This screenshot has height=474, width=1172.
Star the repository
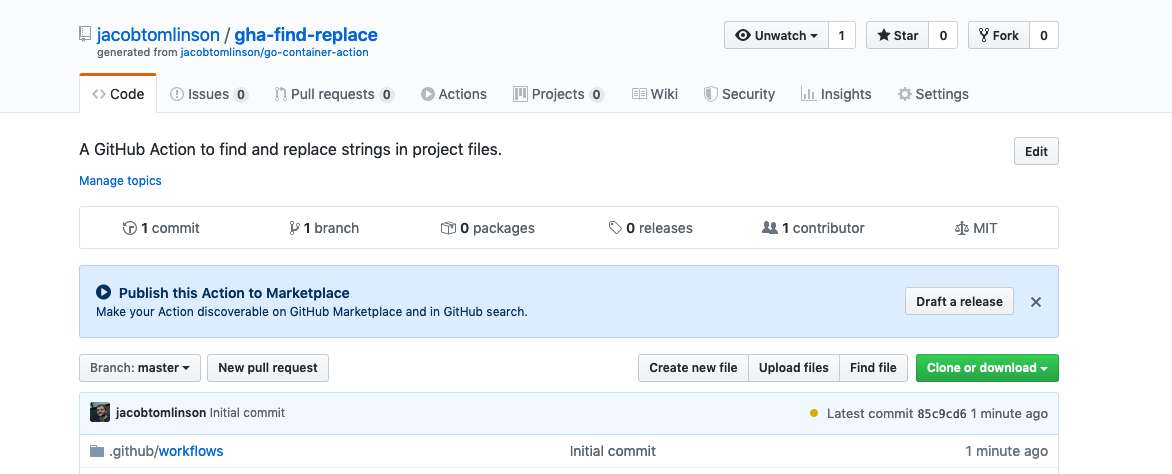click(x=897, y=35)
